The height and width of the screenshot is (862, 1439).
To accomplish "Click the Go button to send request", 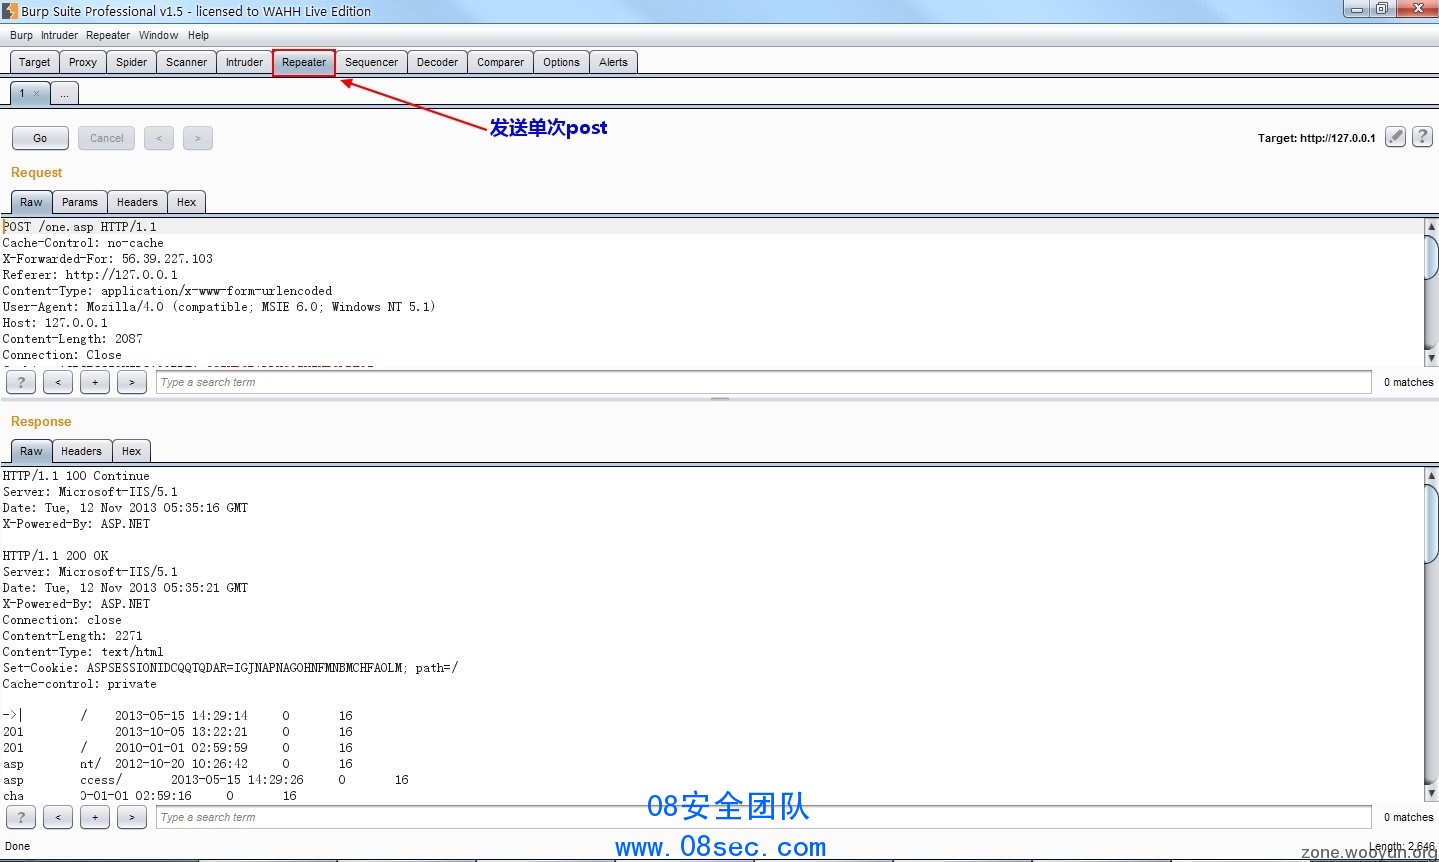I will pos(40,138).
